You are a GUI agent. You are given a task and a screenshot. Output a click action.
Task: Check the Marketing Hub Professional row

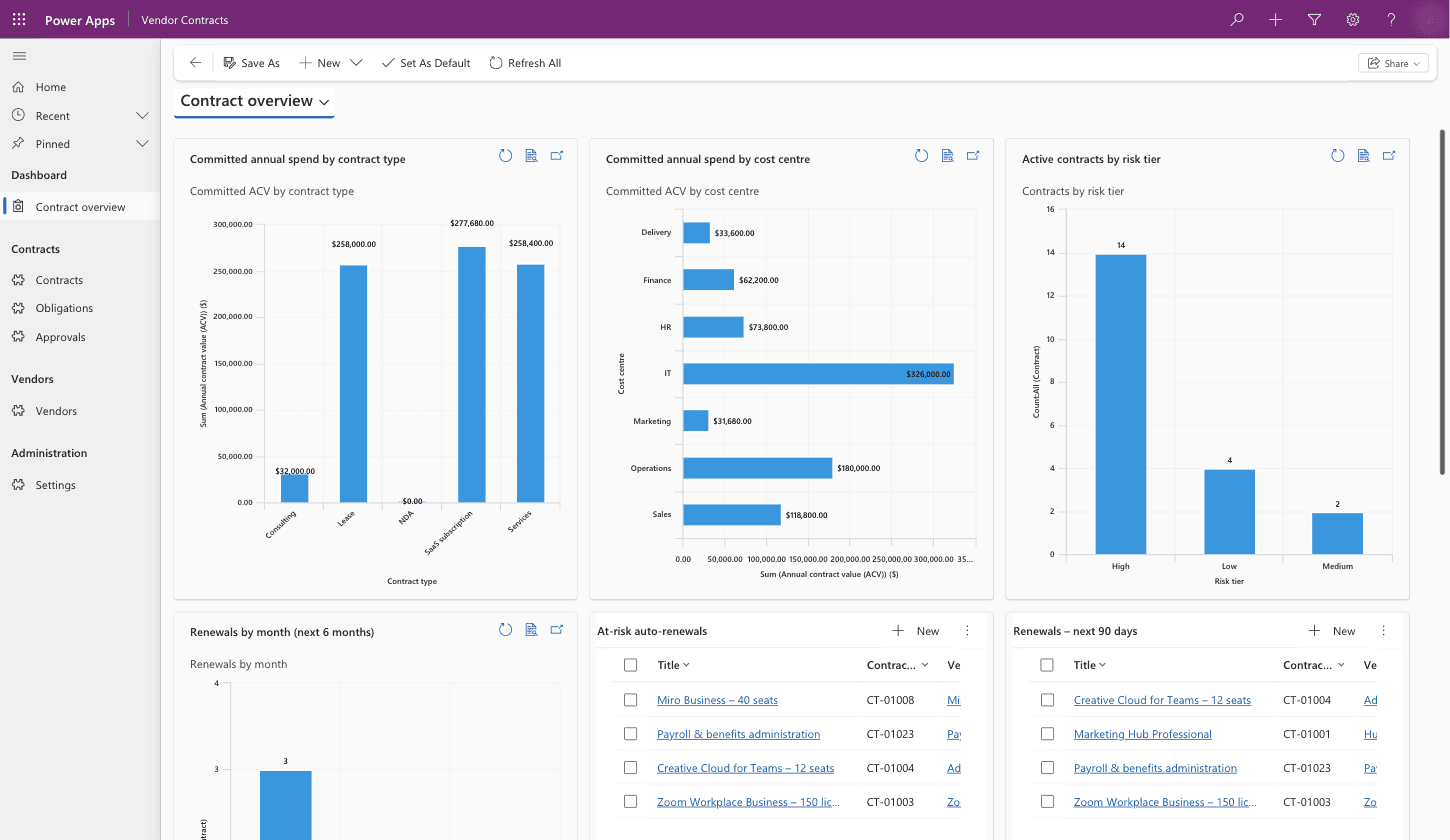(1047, 734)
